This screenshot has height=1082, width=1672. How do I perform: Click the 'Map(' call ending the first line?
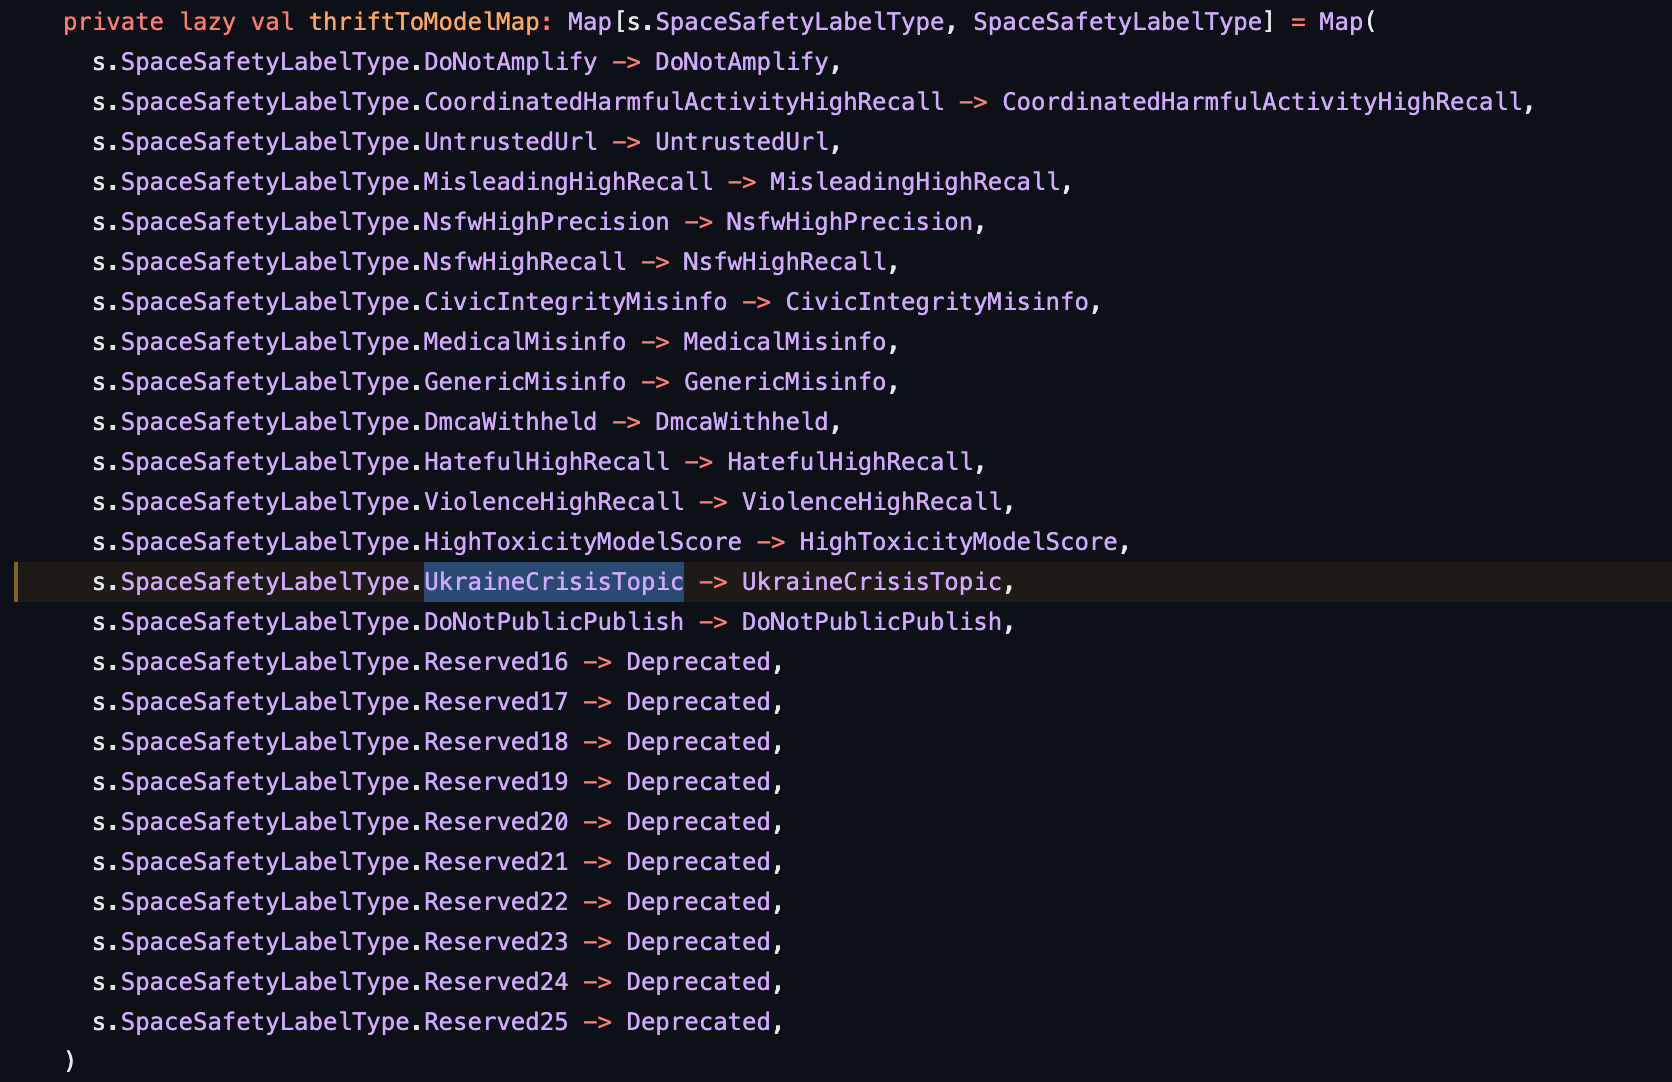(x=1346, y=22)
